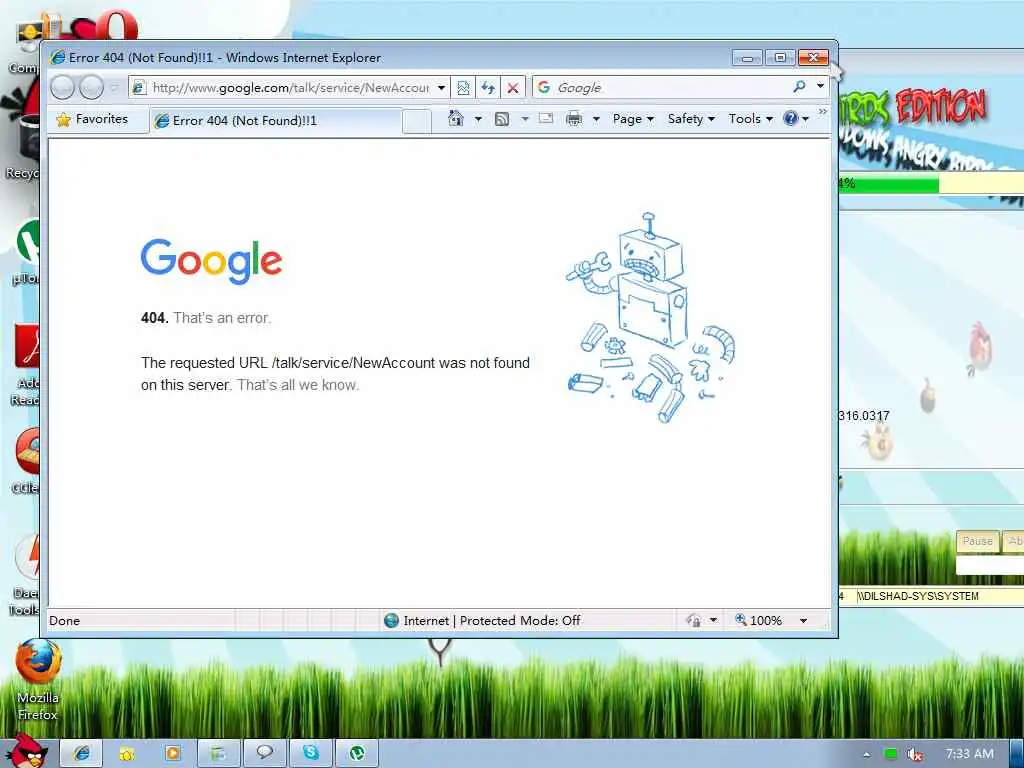Screen dimensions: 1024x768
Task: Expand the zoom level dropdown arrow
Action: [803, 620]
